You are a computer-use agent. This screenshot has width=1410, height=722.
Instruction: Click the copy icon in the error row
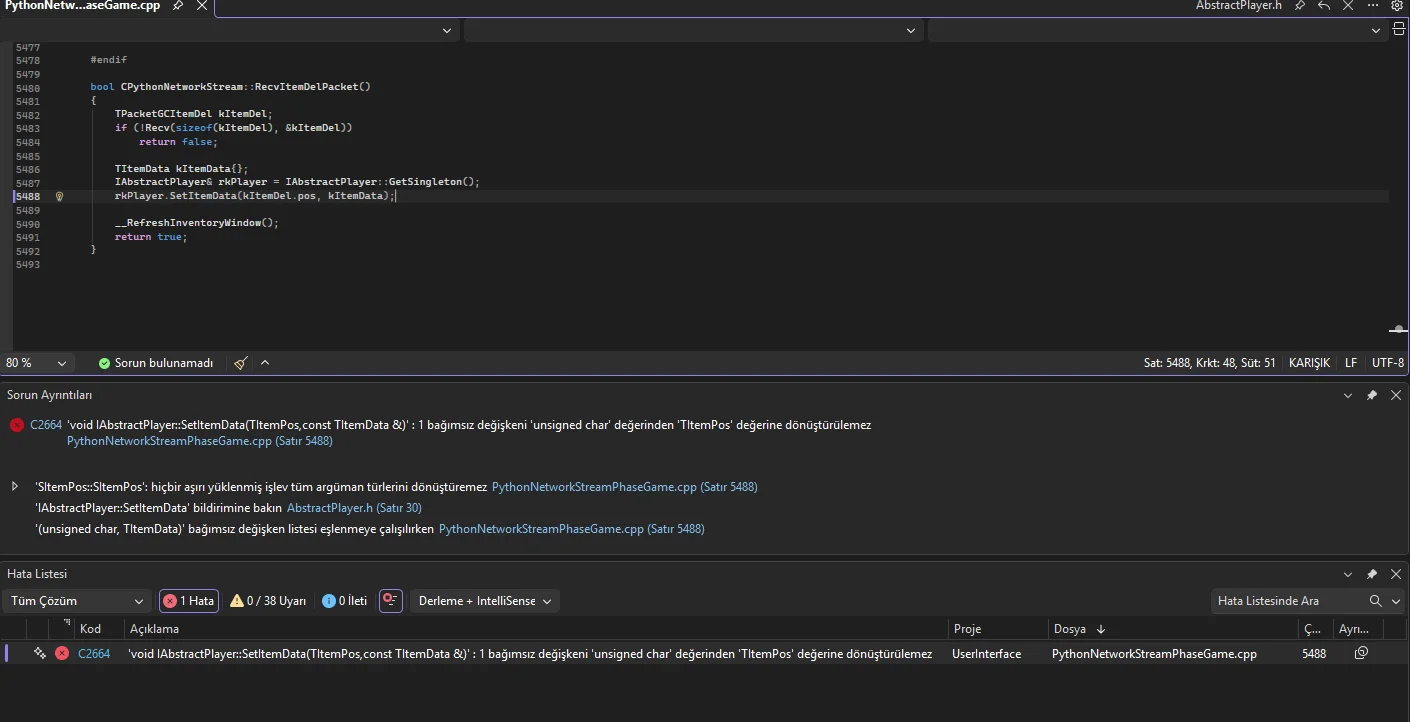point(1360,653)
